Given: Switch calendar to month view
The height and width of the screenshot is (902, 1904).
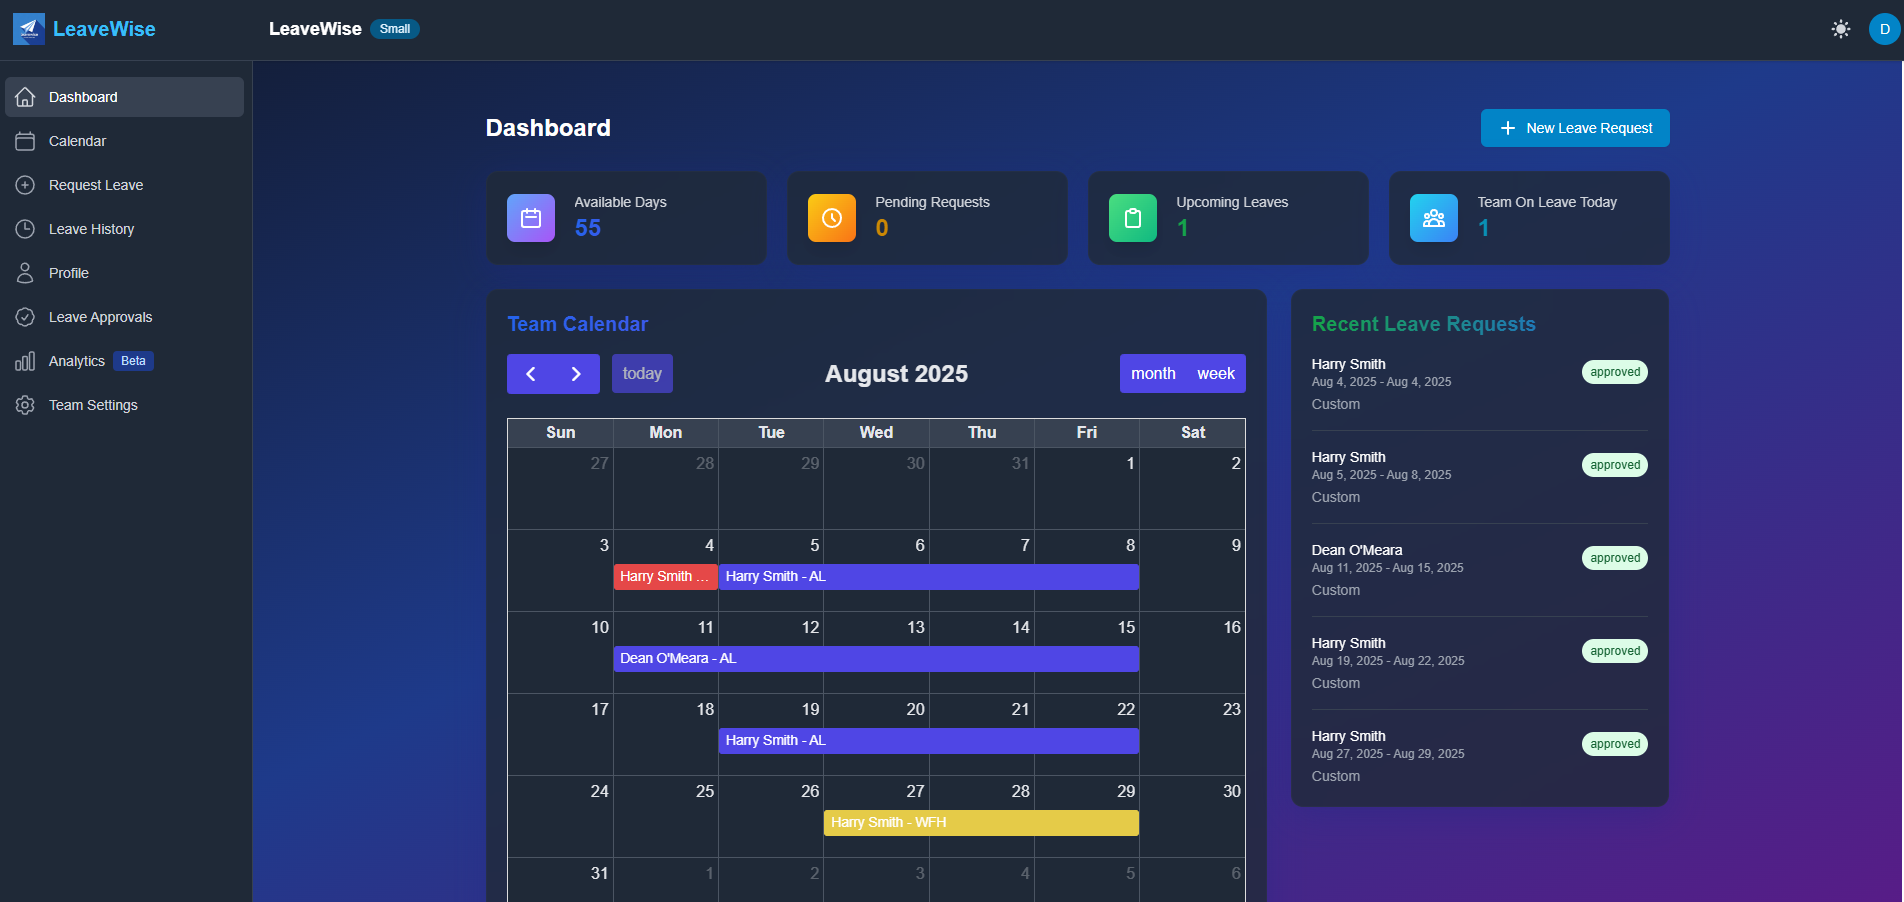Looking at the screenshot, I should pos(1153,374).
